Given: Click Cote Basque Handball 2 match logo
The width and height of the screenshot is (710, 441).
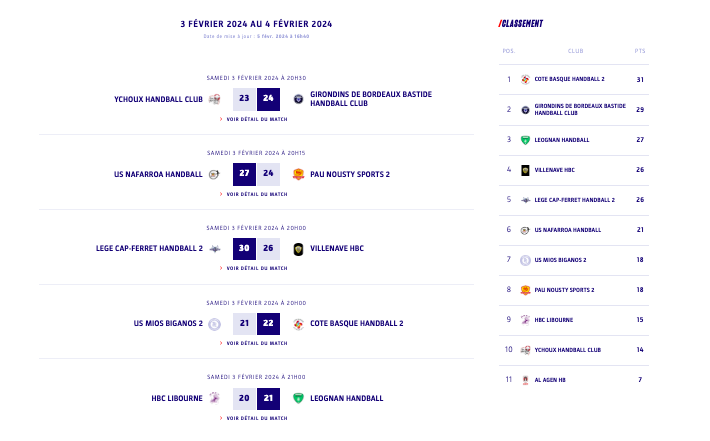Looking at the screenshot, I should (298, 323).
